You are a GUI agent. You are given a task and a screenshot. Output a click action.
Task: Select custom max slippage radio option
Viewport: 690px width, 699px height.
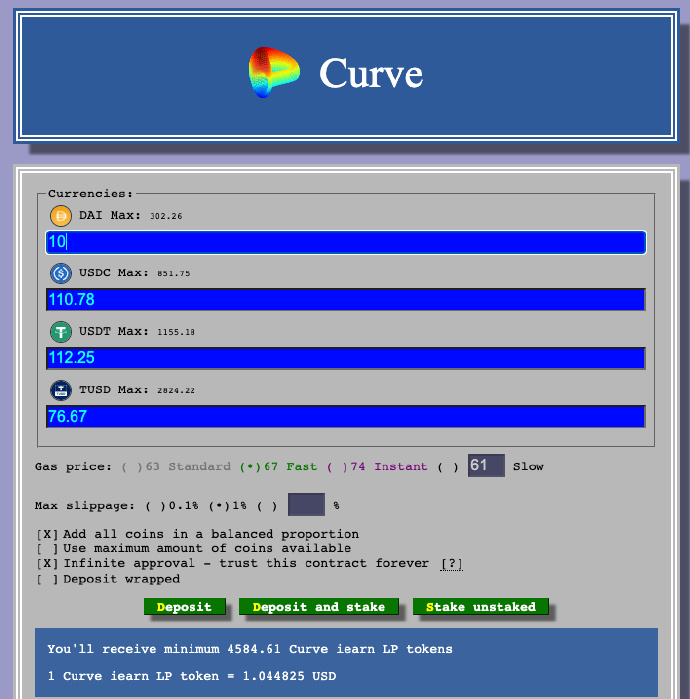267,506
